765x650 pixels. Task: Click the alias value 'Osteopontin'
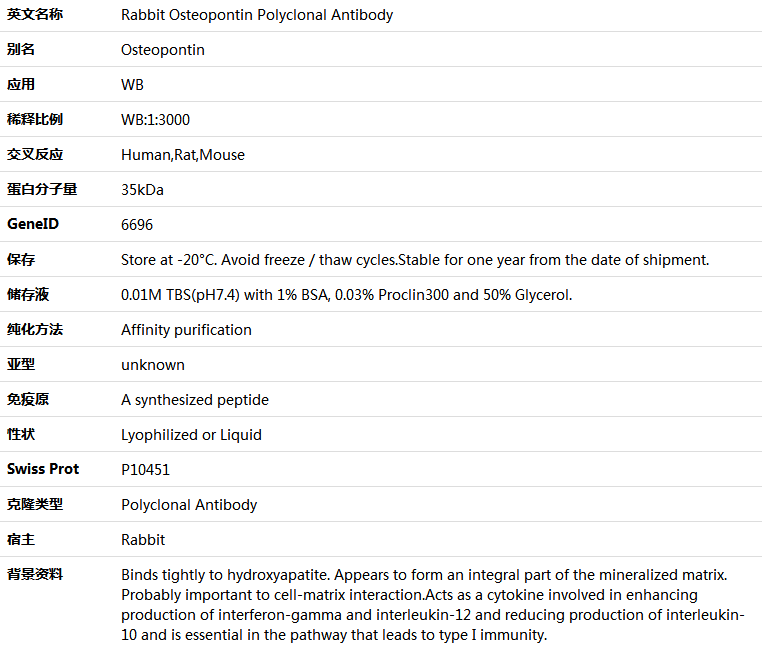tap(163, 50)
